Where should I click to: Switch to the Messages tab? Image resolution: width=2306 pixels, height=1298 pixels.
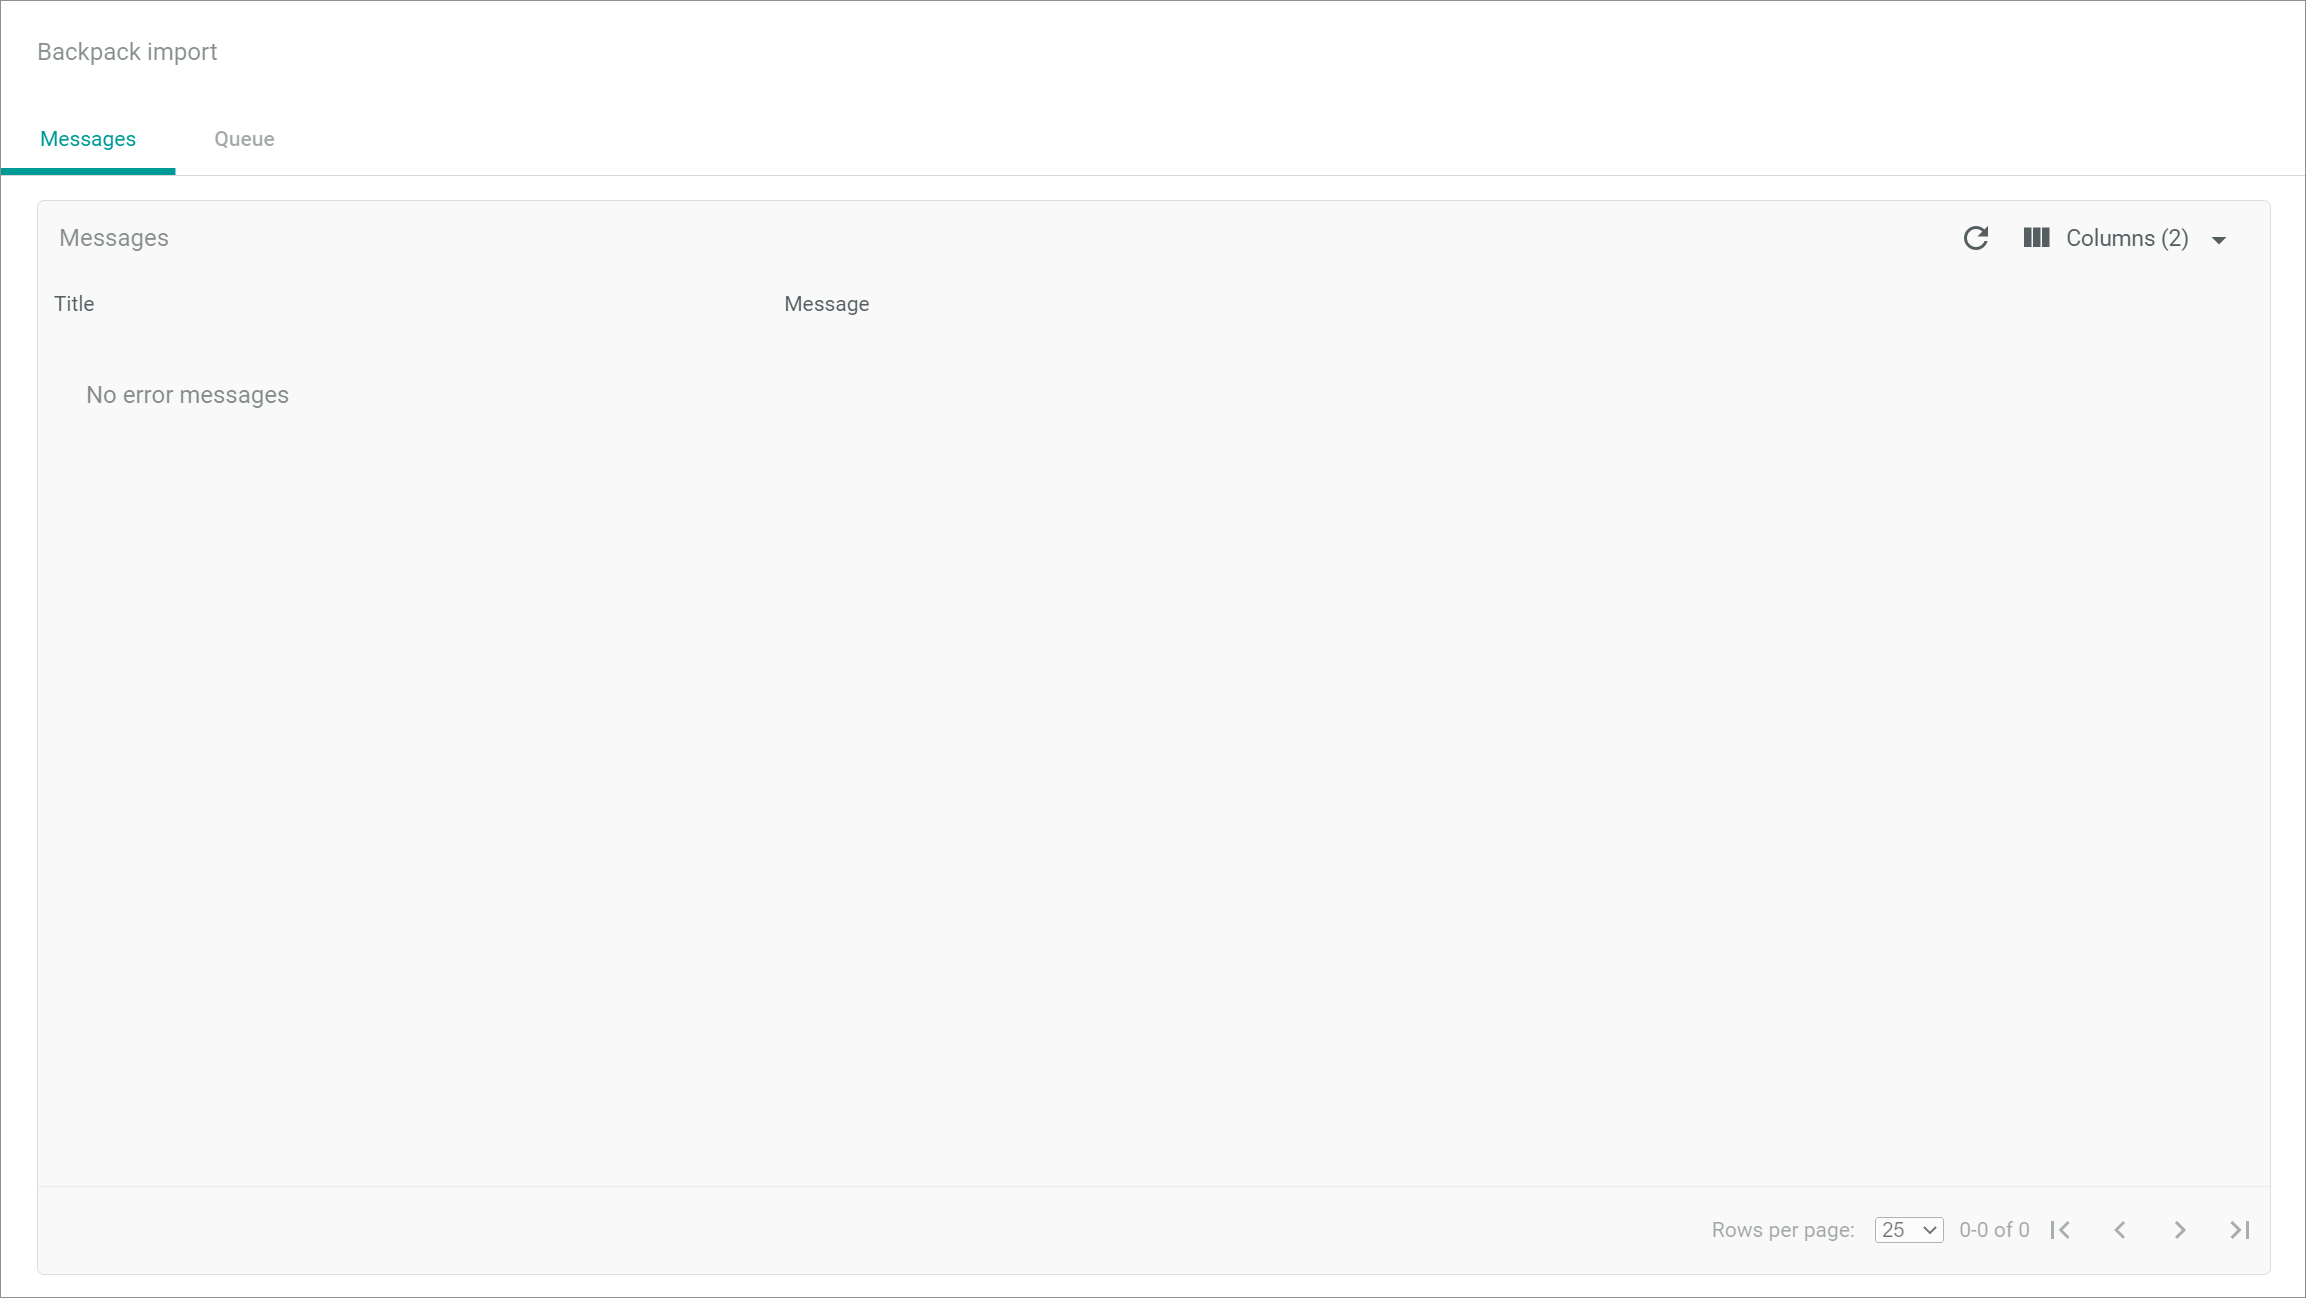[x=88, y=139]
